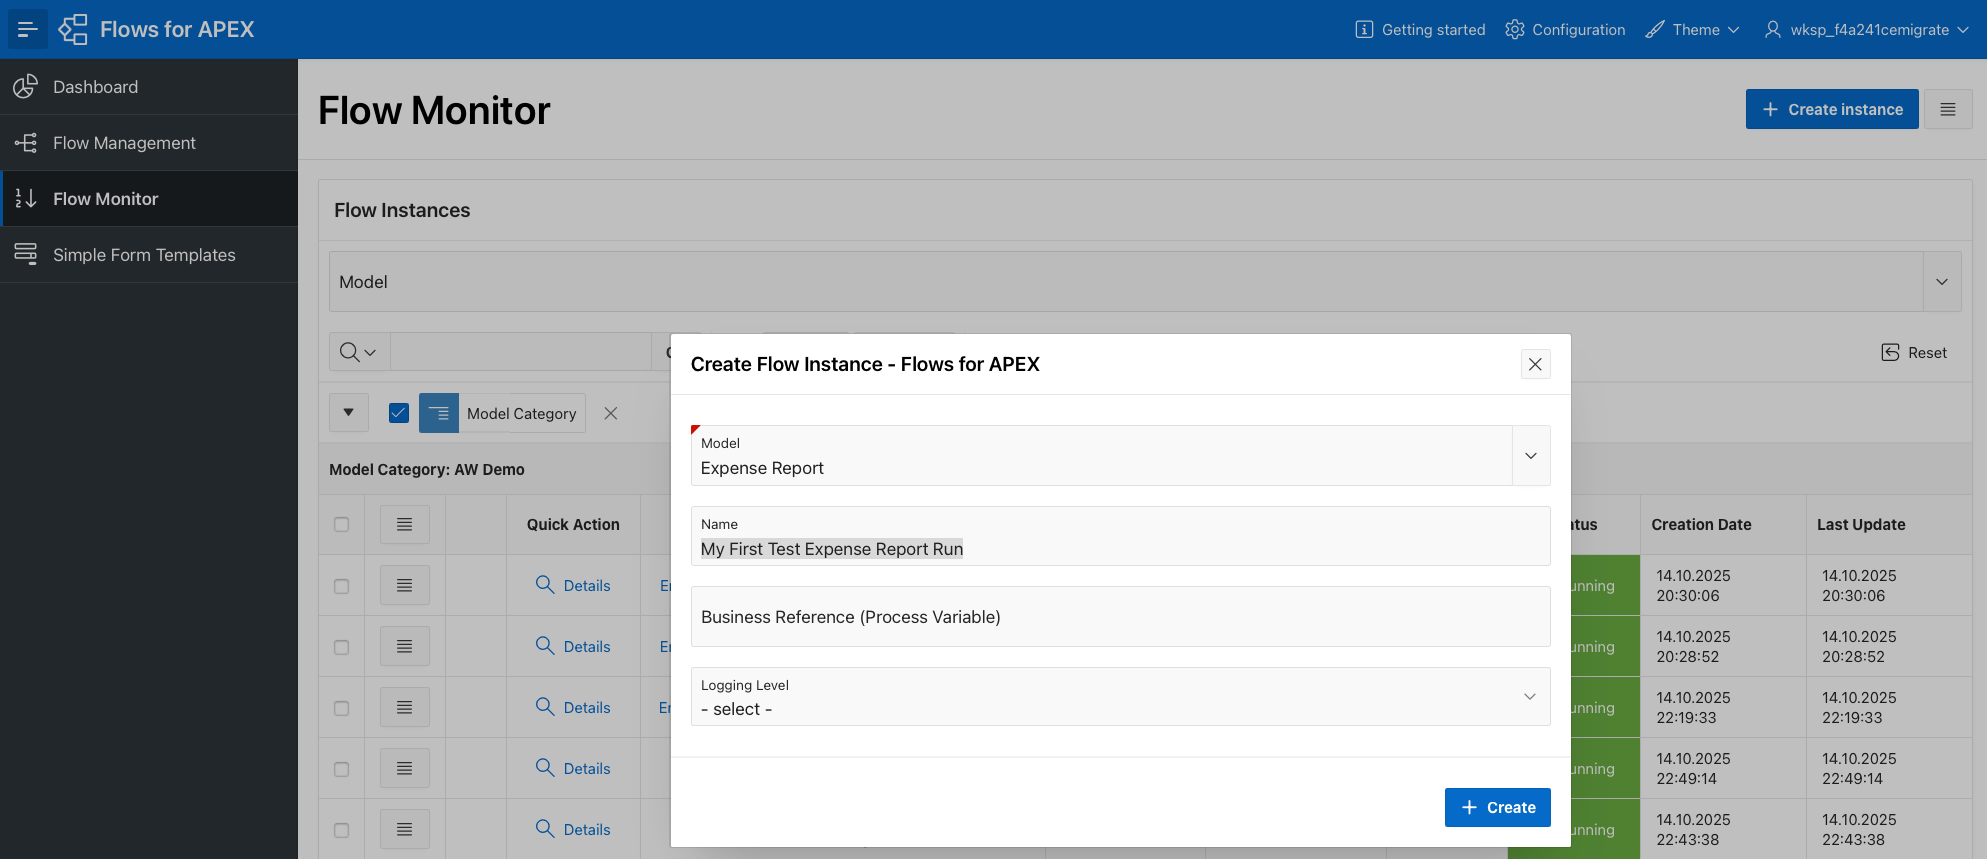Image resolution: width=1987 pixels, height=859 pixels.
Task: Check the row created 14.10.2025 20:30:06
Action: coord(342,586)
